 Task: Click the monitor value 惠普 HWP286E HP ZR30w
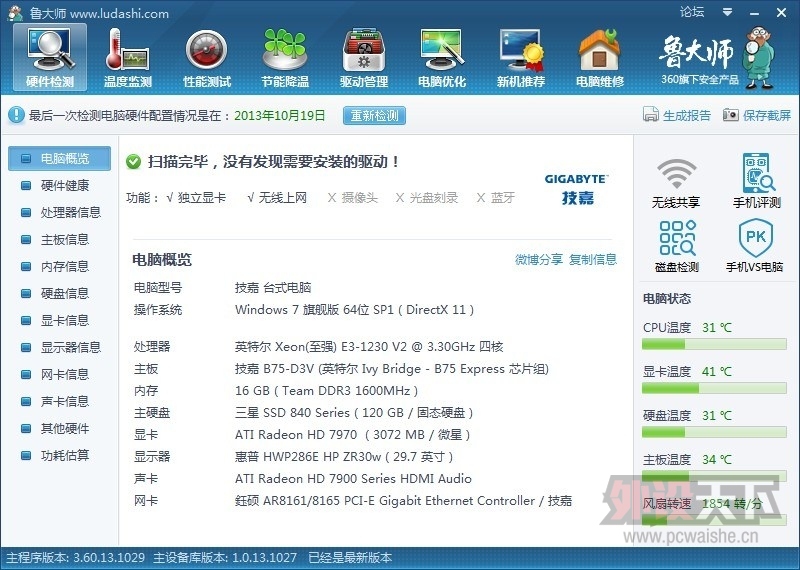point(344,456)
